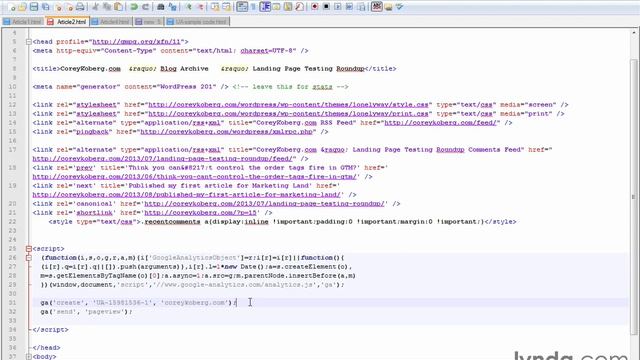The width and height of the screenshot is (640, 360).
Task: Click 'charset' in the meta tag
Action: pos(254,51)
